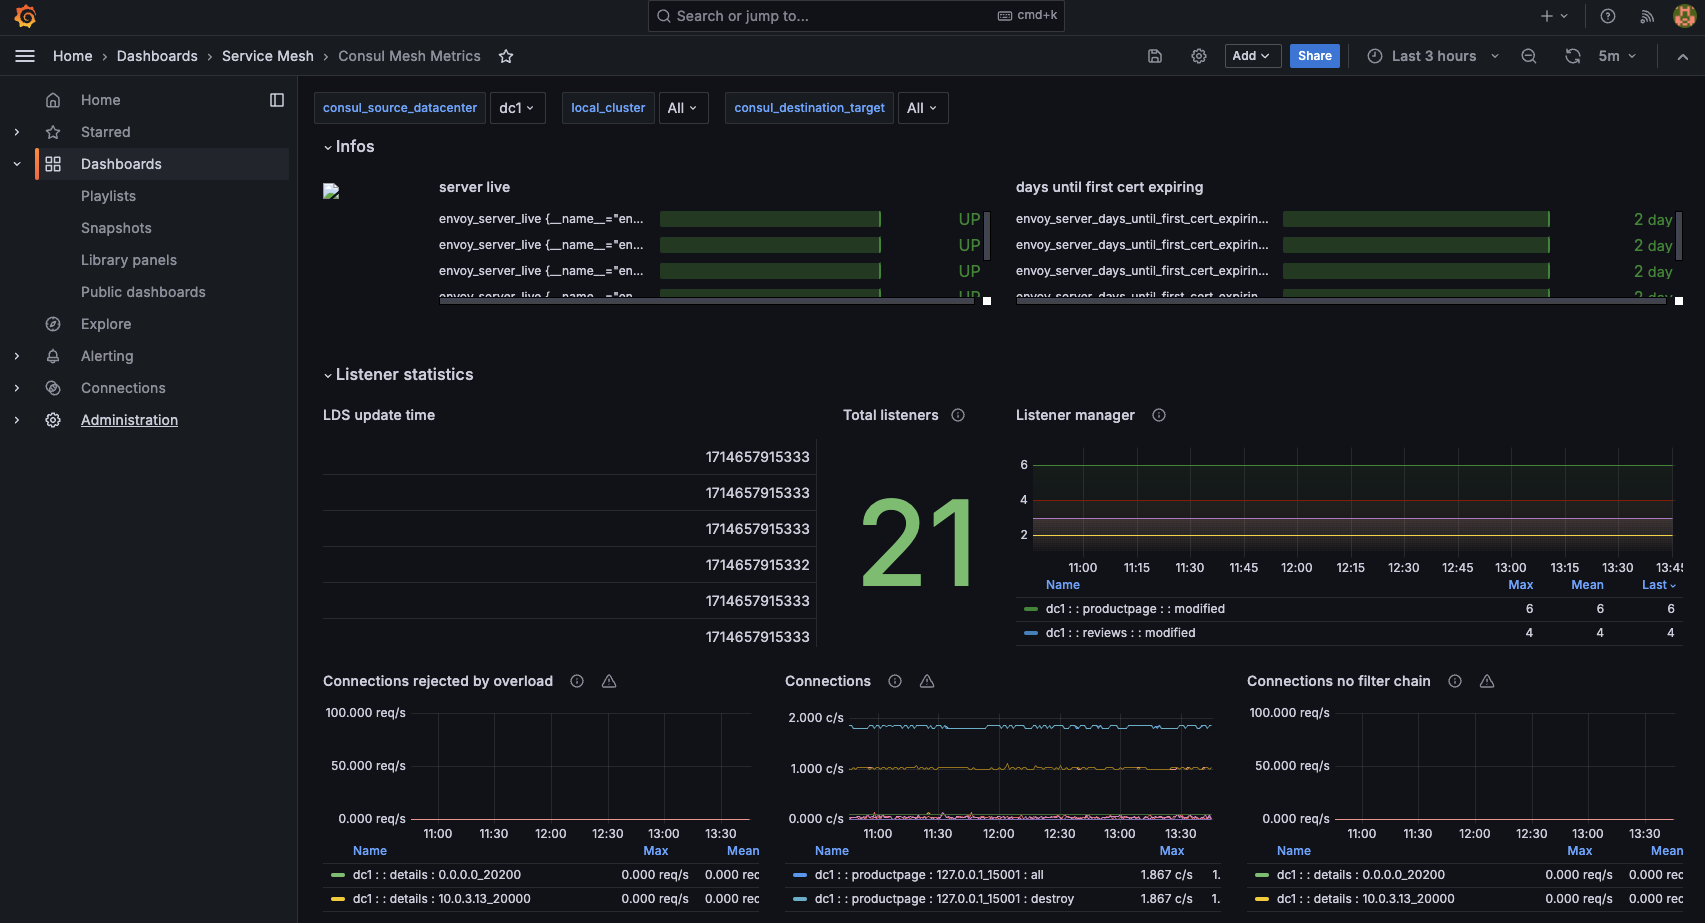Viewport: 1705px width, 923px height.
Task: Open dashboard settings gear icon
Action: tap(1199, 56)
